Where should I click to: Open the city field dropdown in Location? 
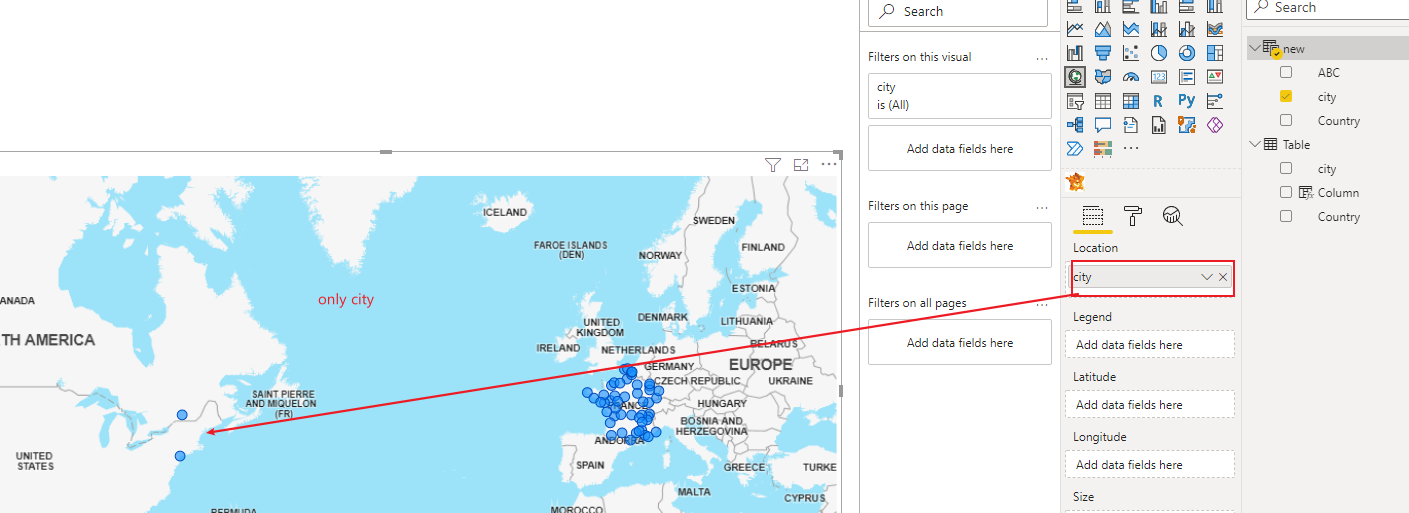(1206, 277)
